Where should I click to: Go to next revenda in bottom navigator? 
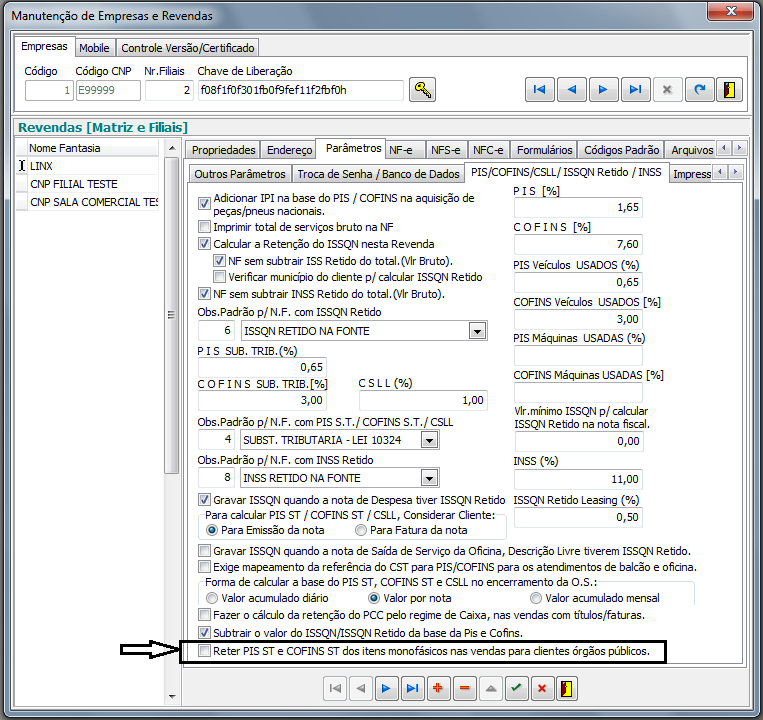tap(386, 688)
